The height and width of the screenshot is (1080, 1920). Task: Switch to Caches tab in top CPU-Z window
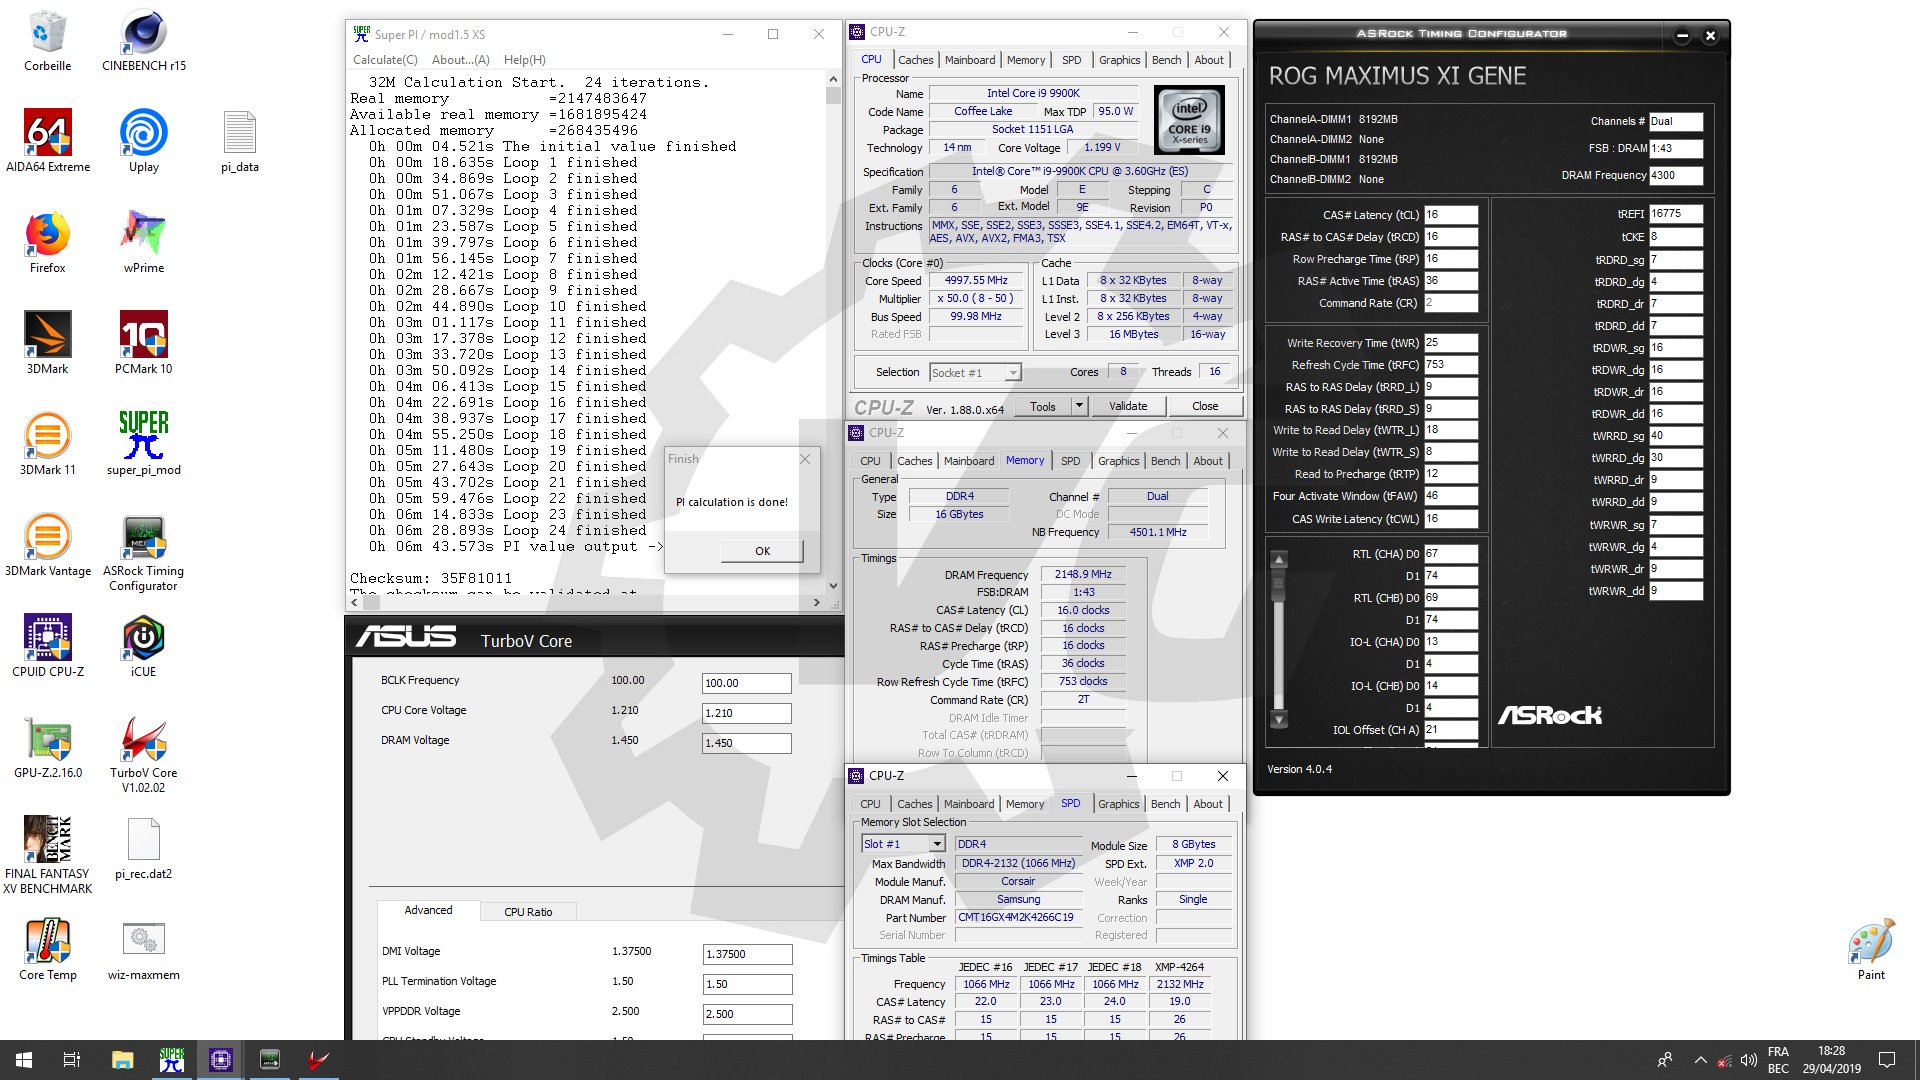(915, 60)
